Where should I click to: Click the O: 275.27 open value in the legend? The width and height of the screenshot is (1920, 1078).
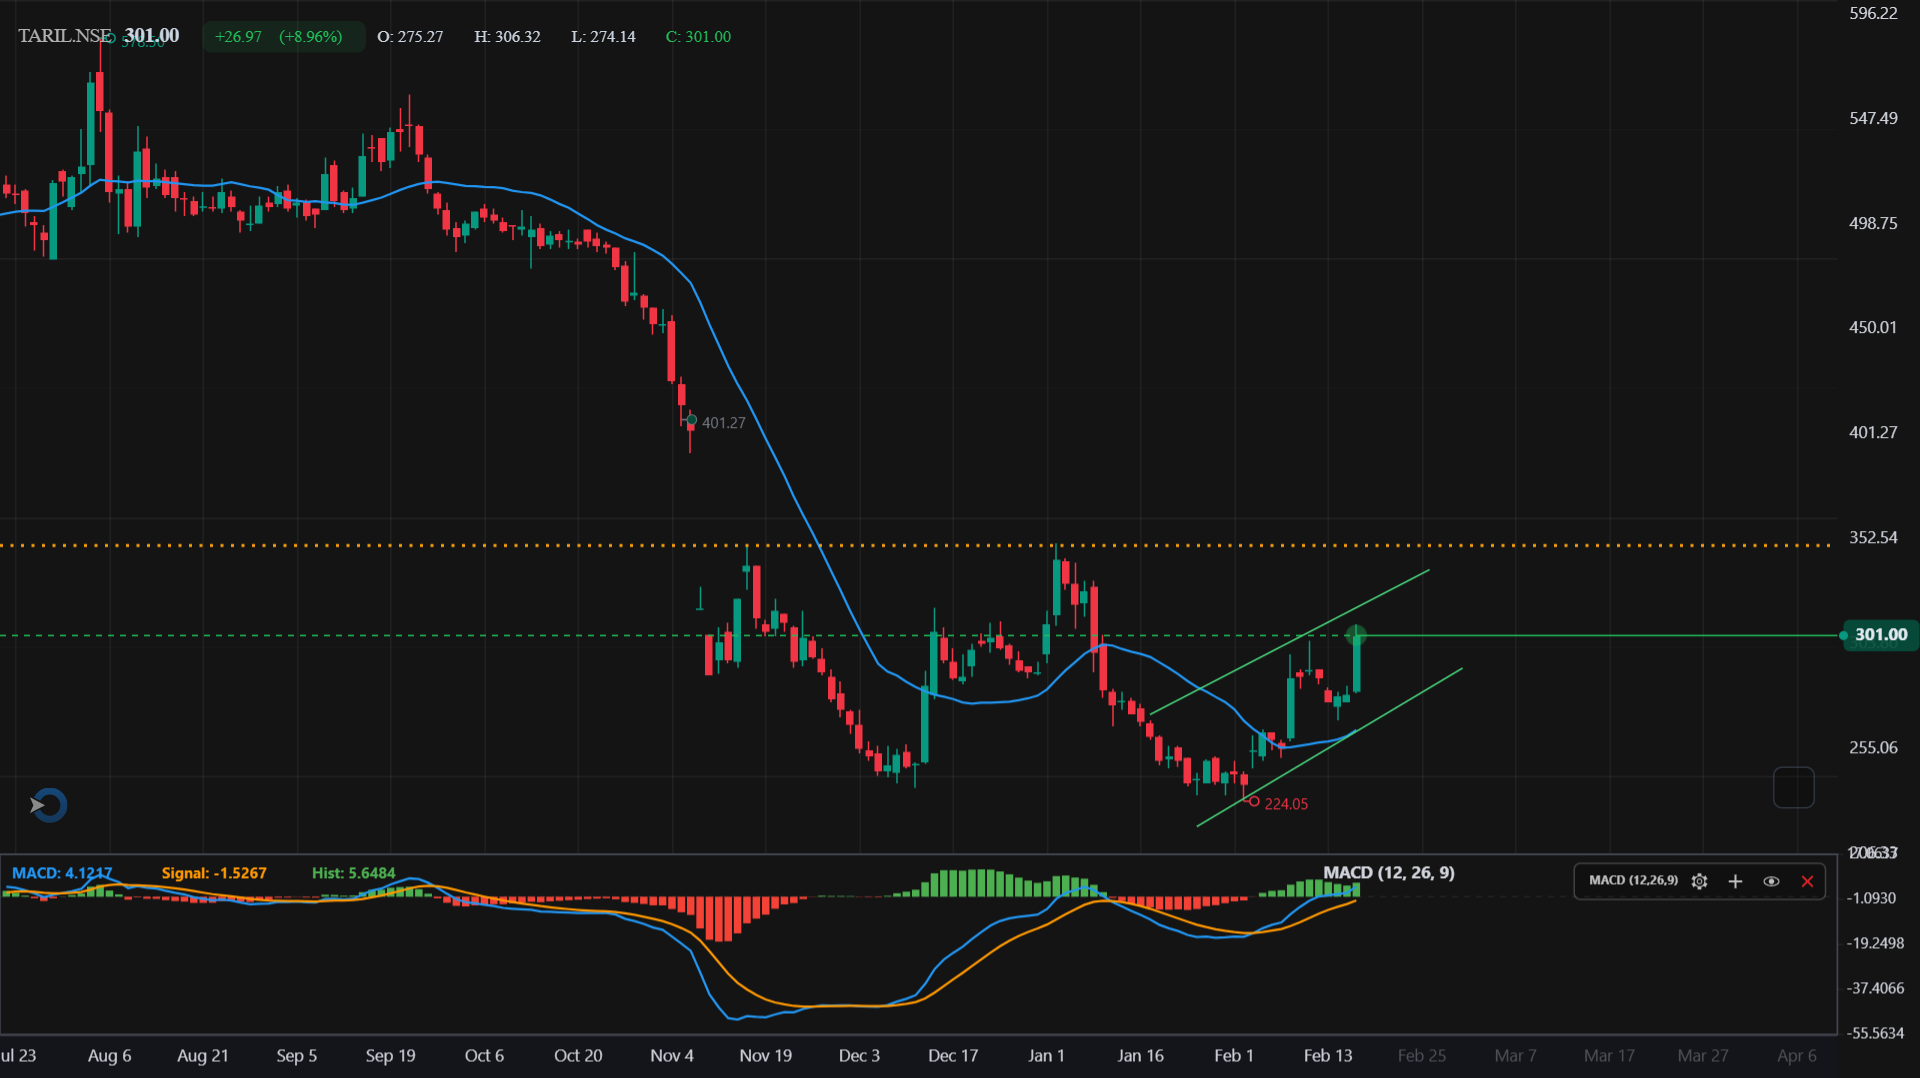[410, 36]
